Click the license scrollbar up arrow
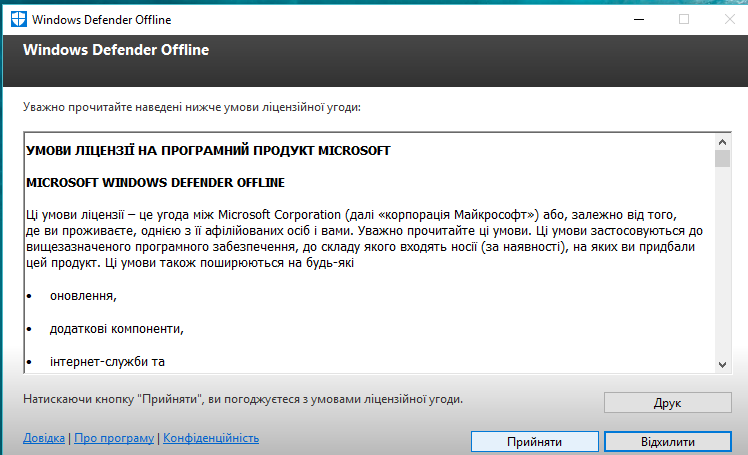 pyautogui.click(x=722, y=142)
